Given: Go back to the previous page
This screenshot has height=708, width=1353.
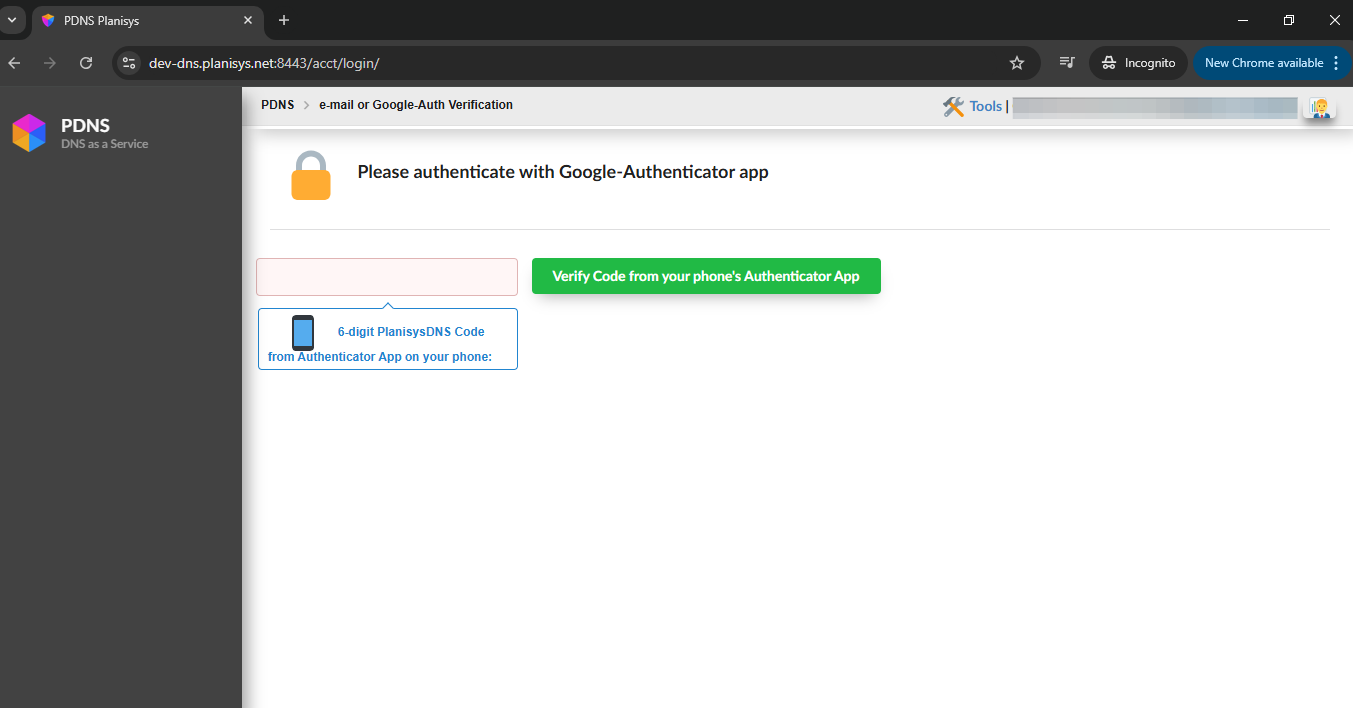Looking at the screenshot, I should (x=14, y=63).
